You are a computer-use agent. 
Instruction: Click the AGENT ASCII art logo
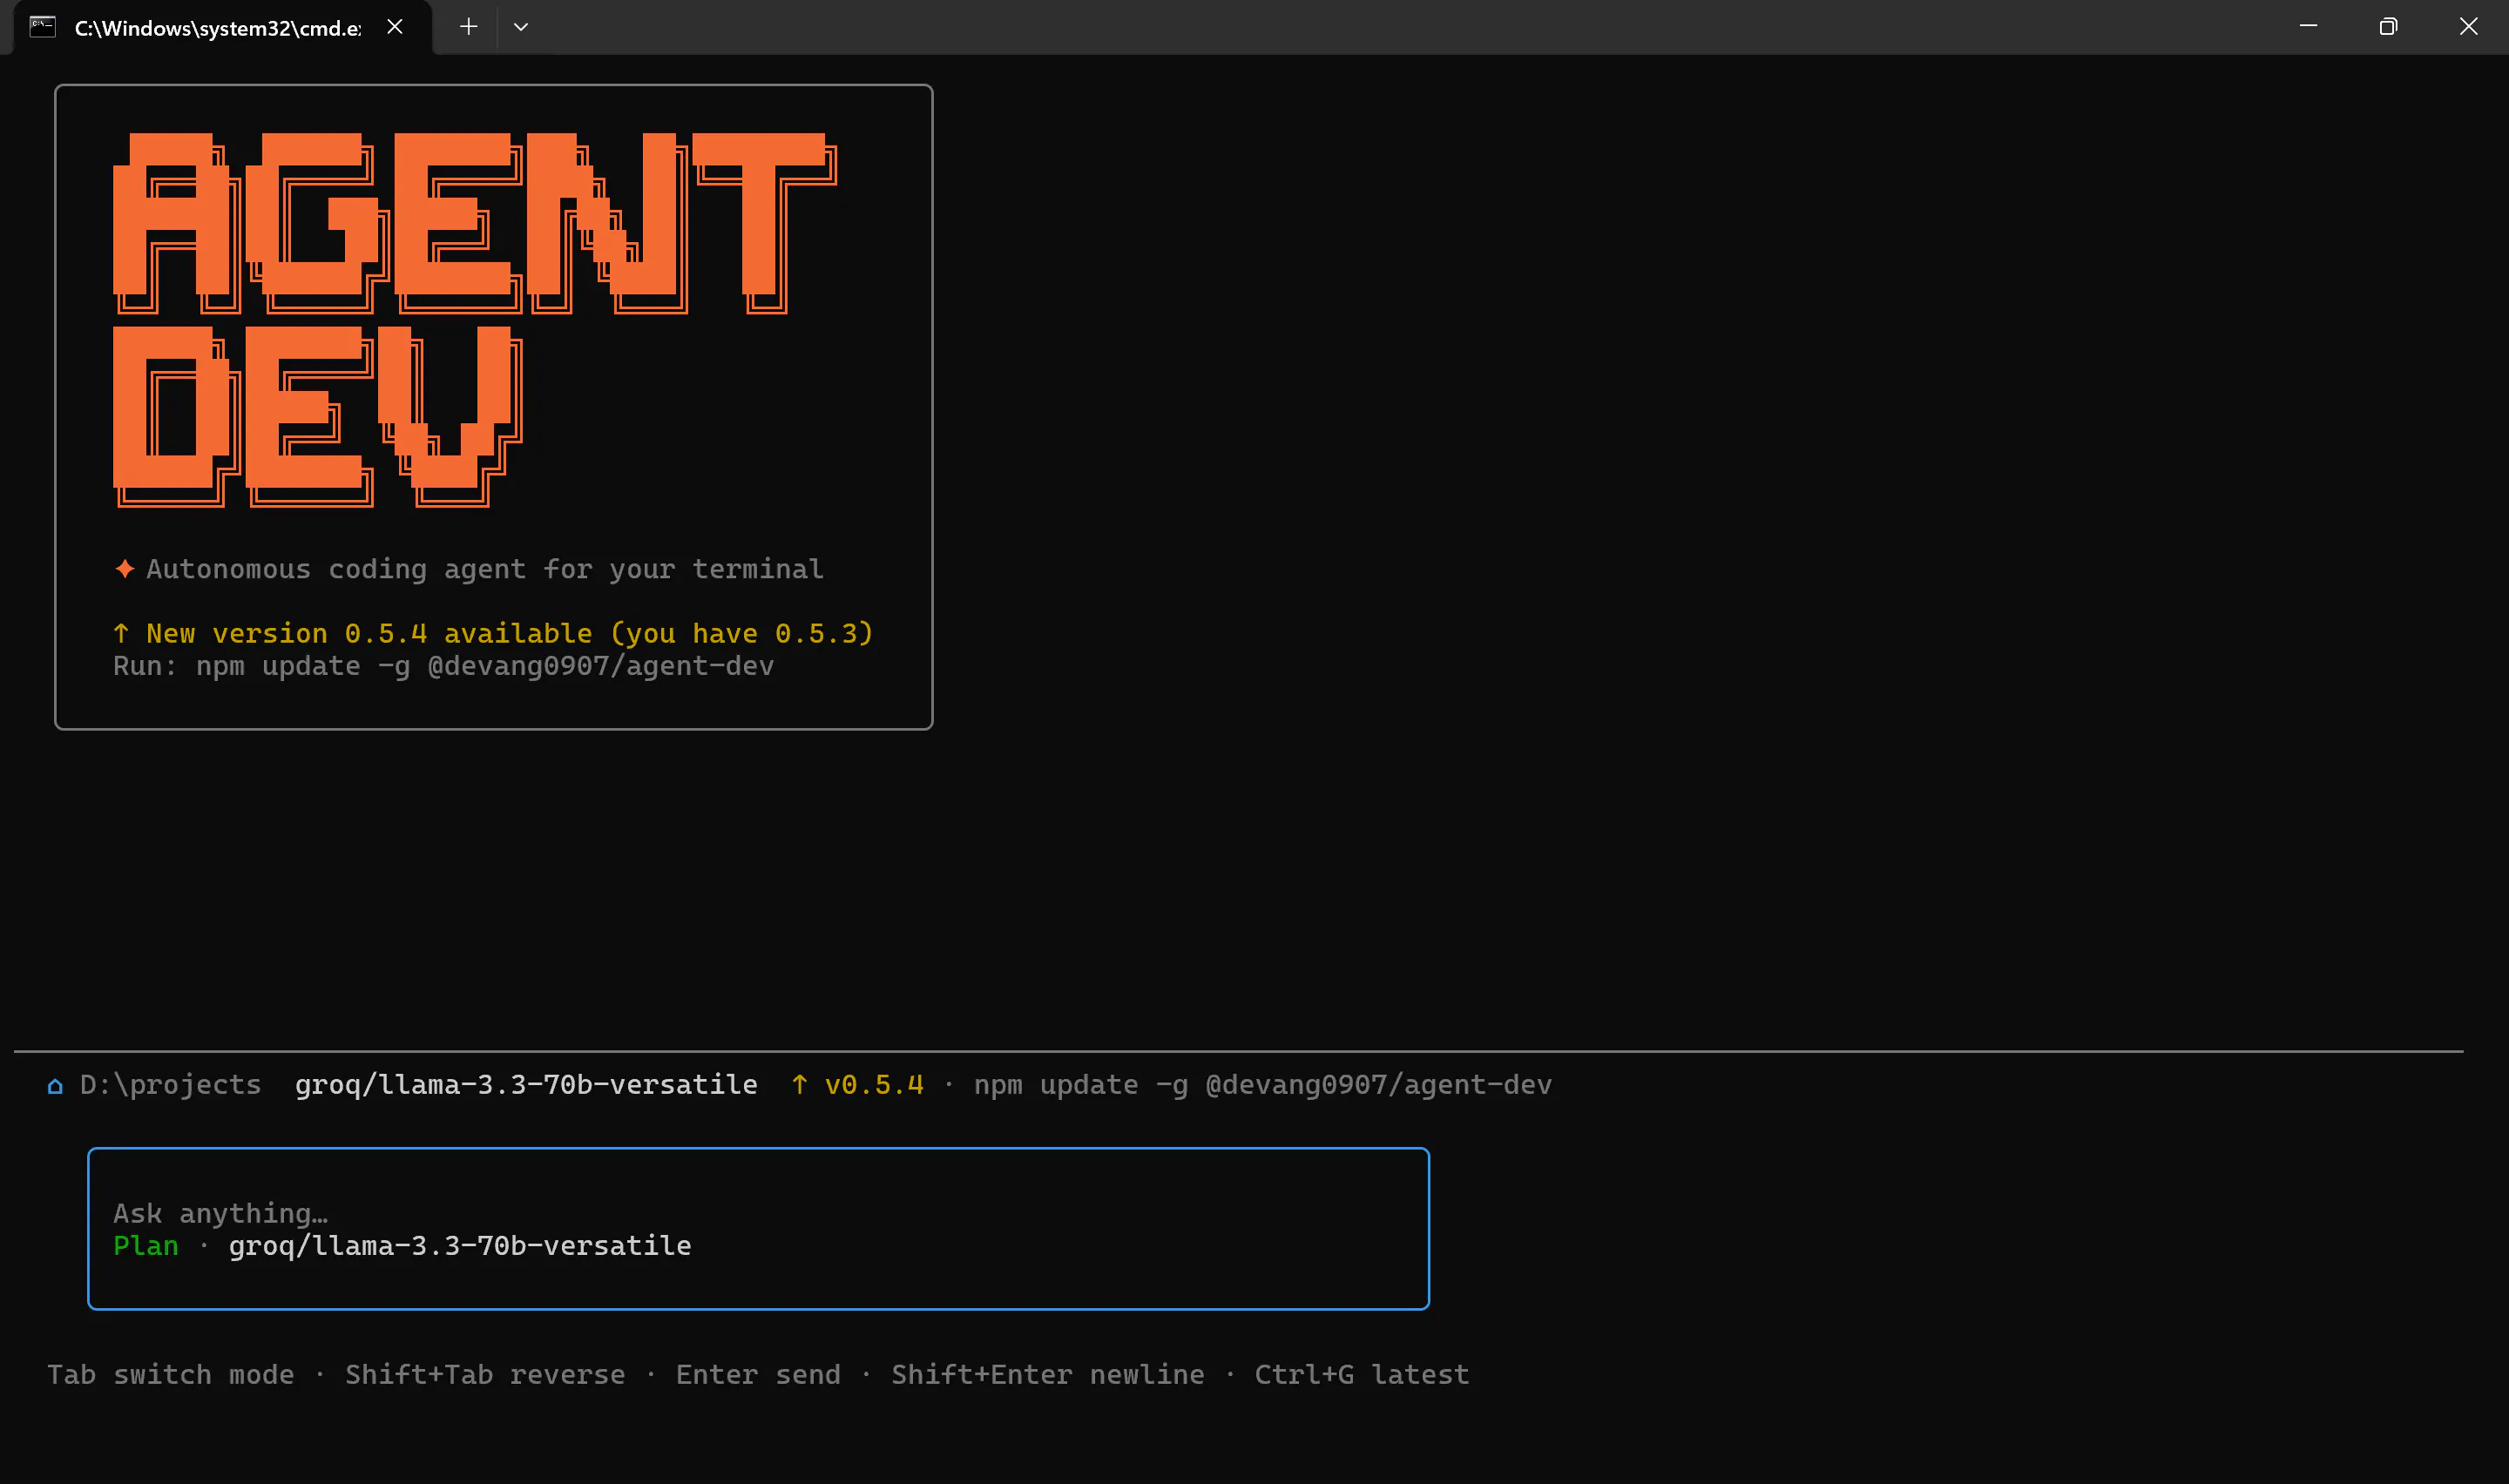475,223
